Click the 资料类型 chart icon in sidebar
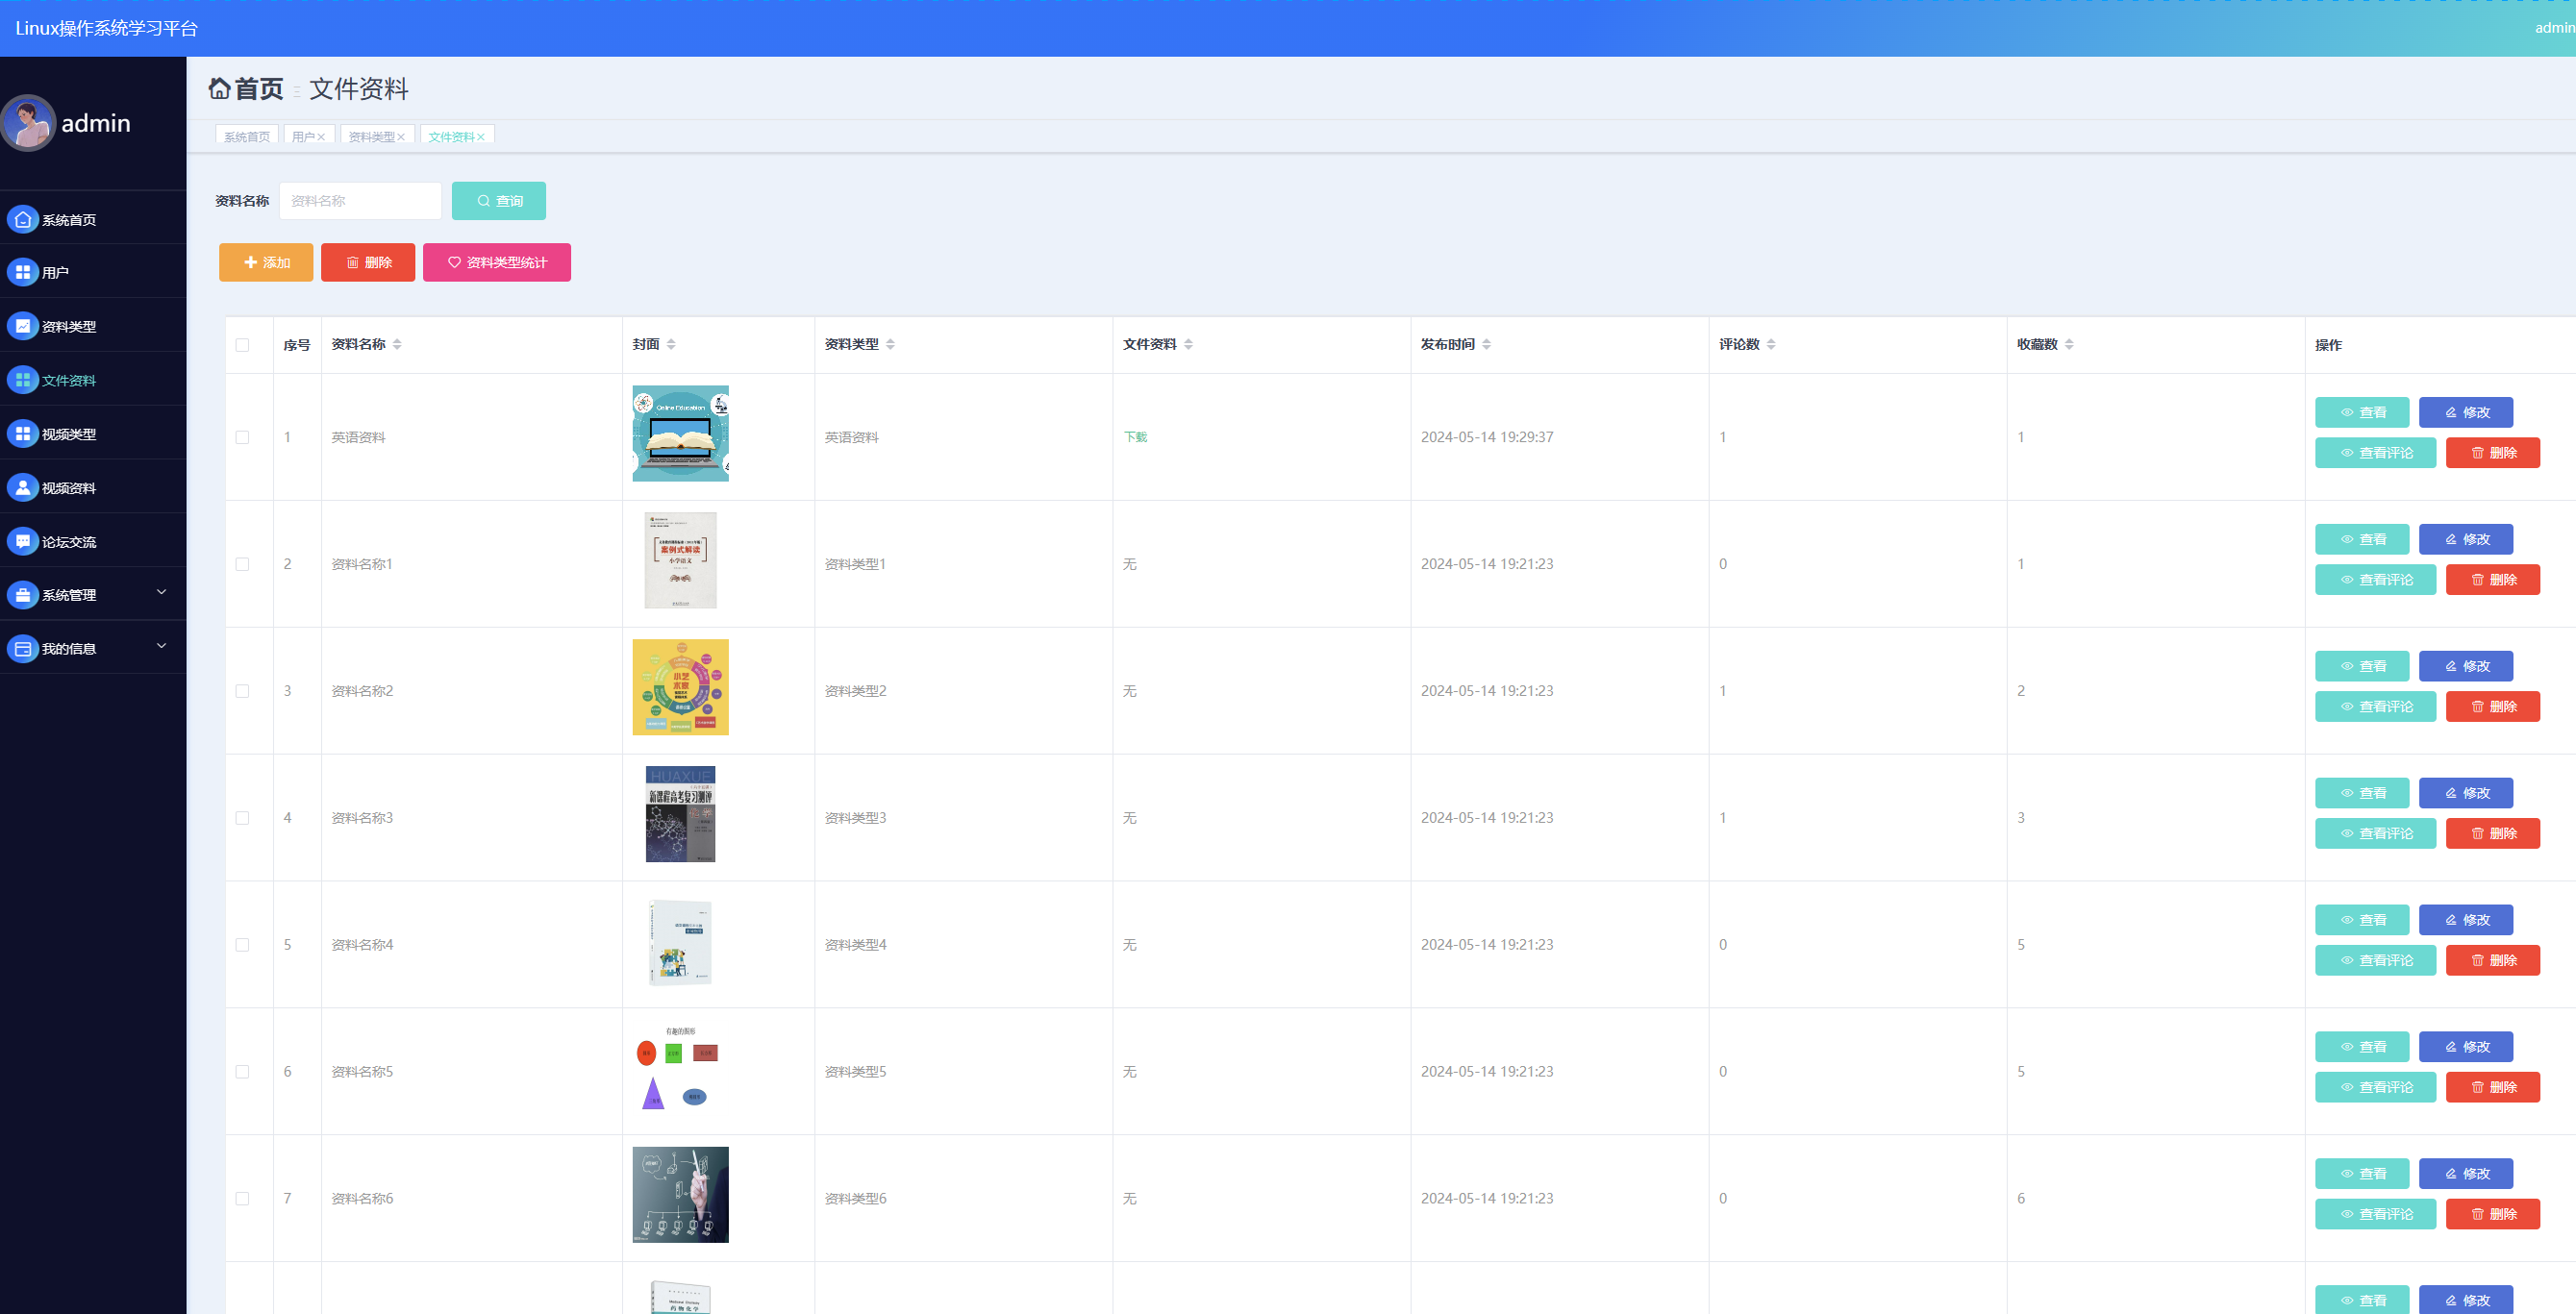2576x1314 pixels. [x=22, y=326]
